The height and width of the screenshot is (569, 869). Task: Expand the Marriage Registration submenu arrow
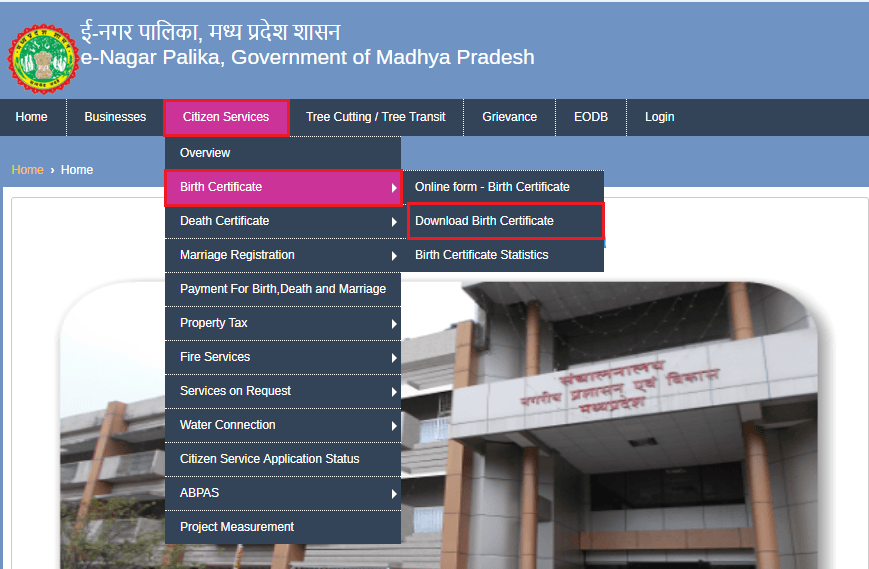point(394,256)
